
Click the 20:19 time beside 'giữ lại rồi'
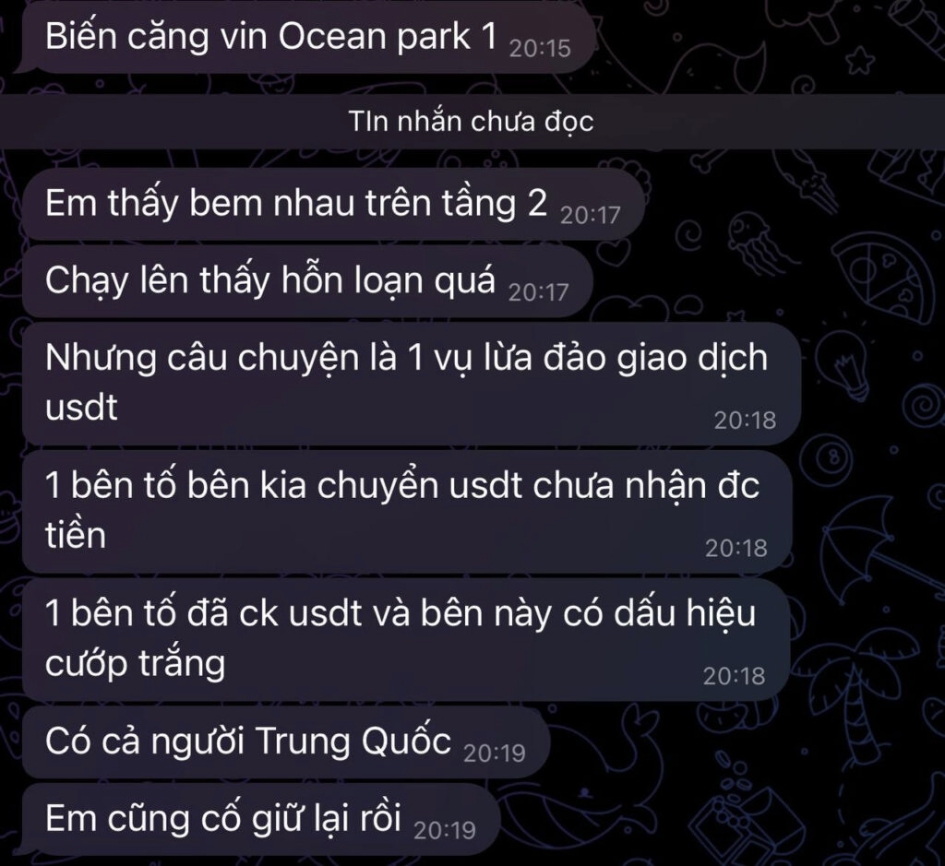(x=445, y=830)
